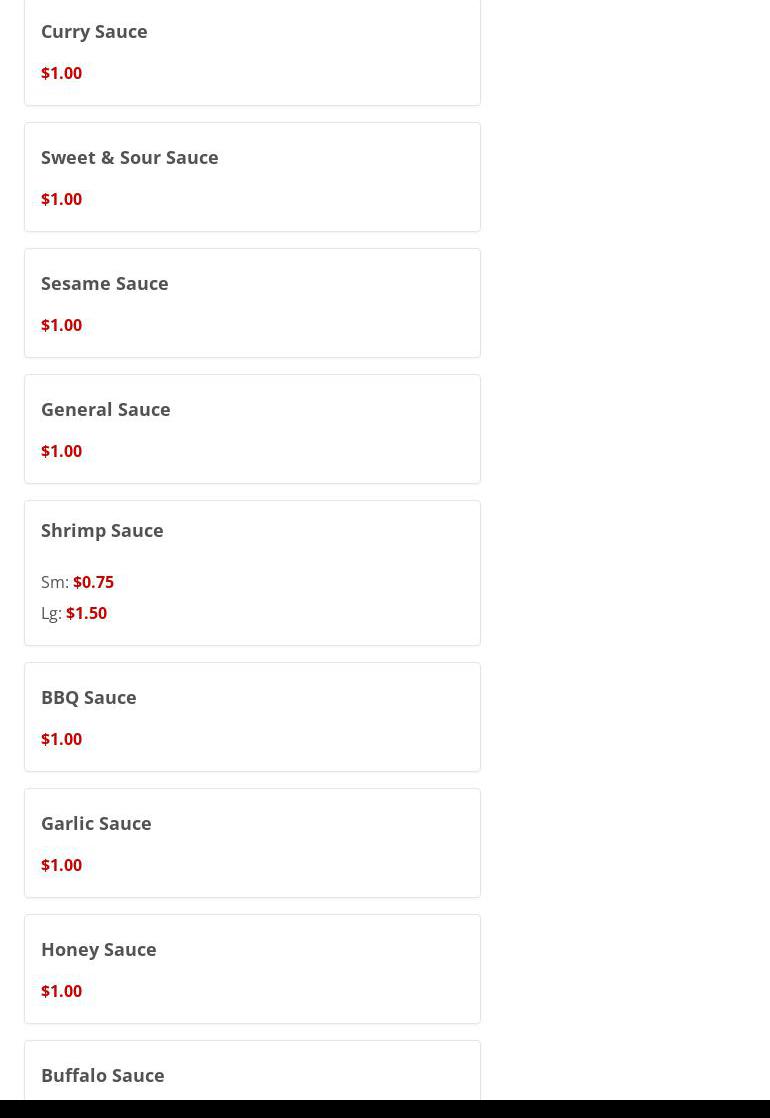Click the General Sauce card

click(x=252, y=429)
